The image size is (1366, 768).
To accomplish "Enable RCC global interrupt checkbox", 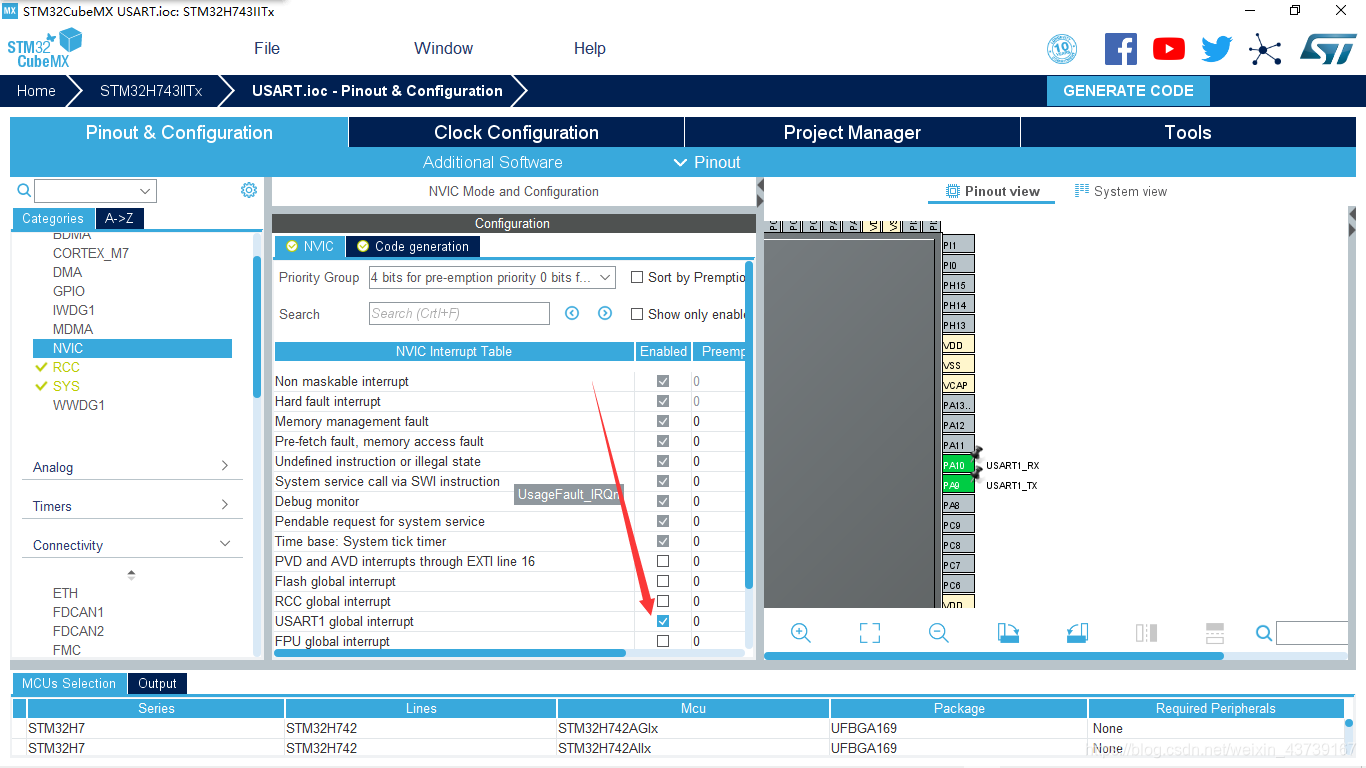I will coord(663,601).
